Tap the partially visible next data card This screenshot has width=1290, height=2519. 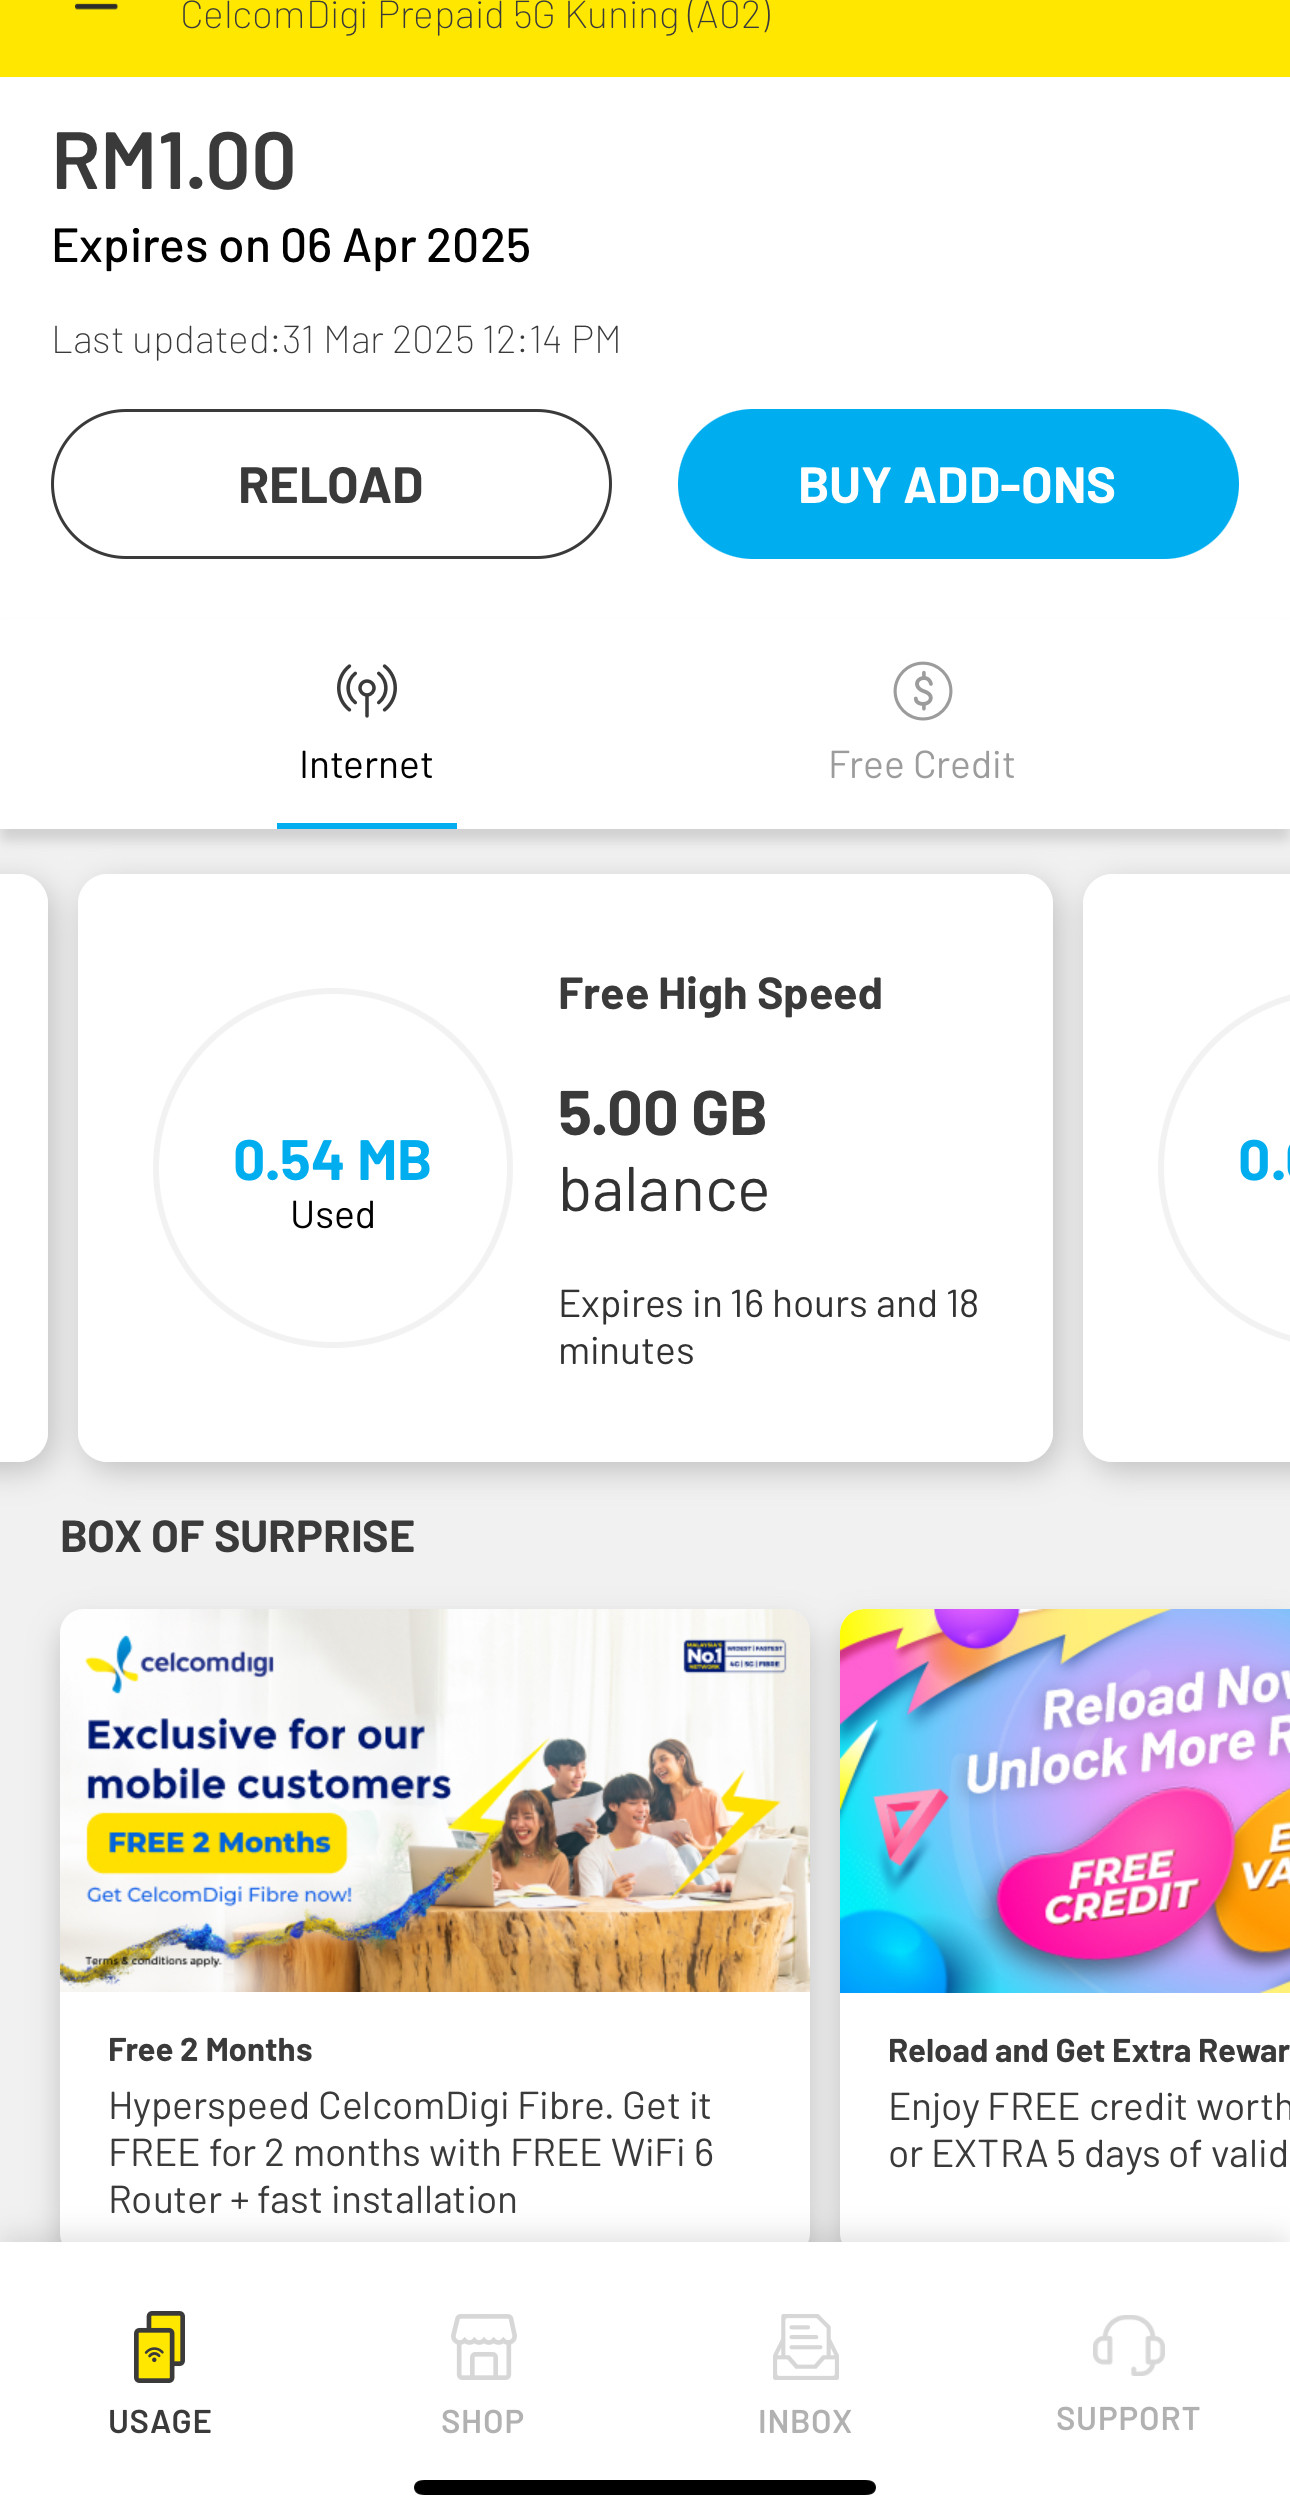click(x=1190, y=1168)
